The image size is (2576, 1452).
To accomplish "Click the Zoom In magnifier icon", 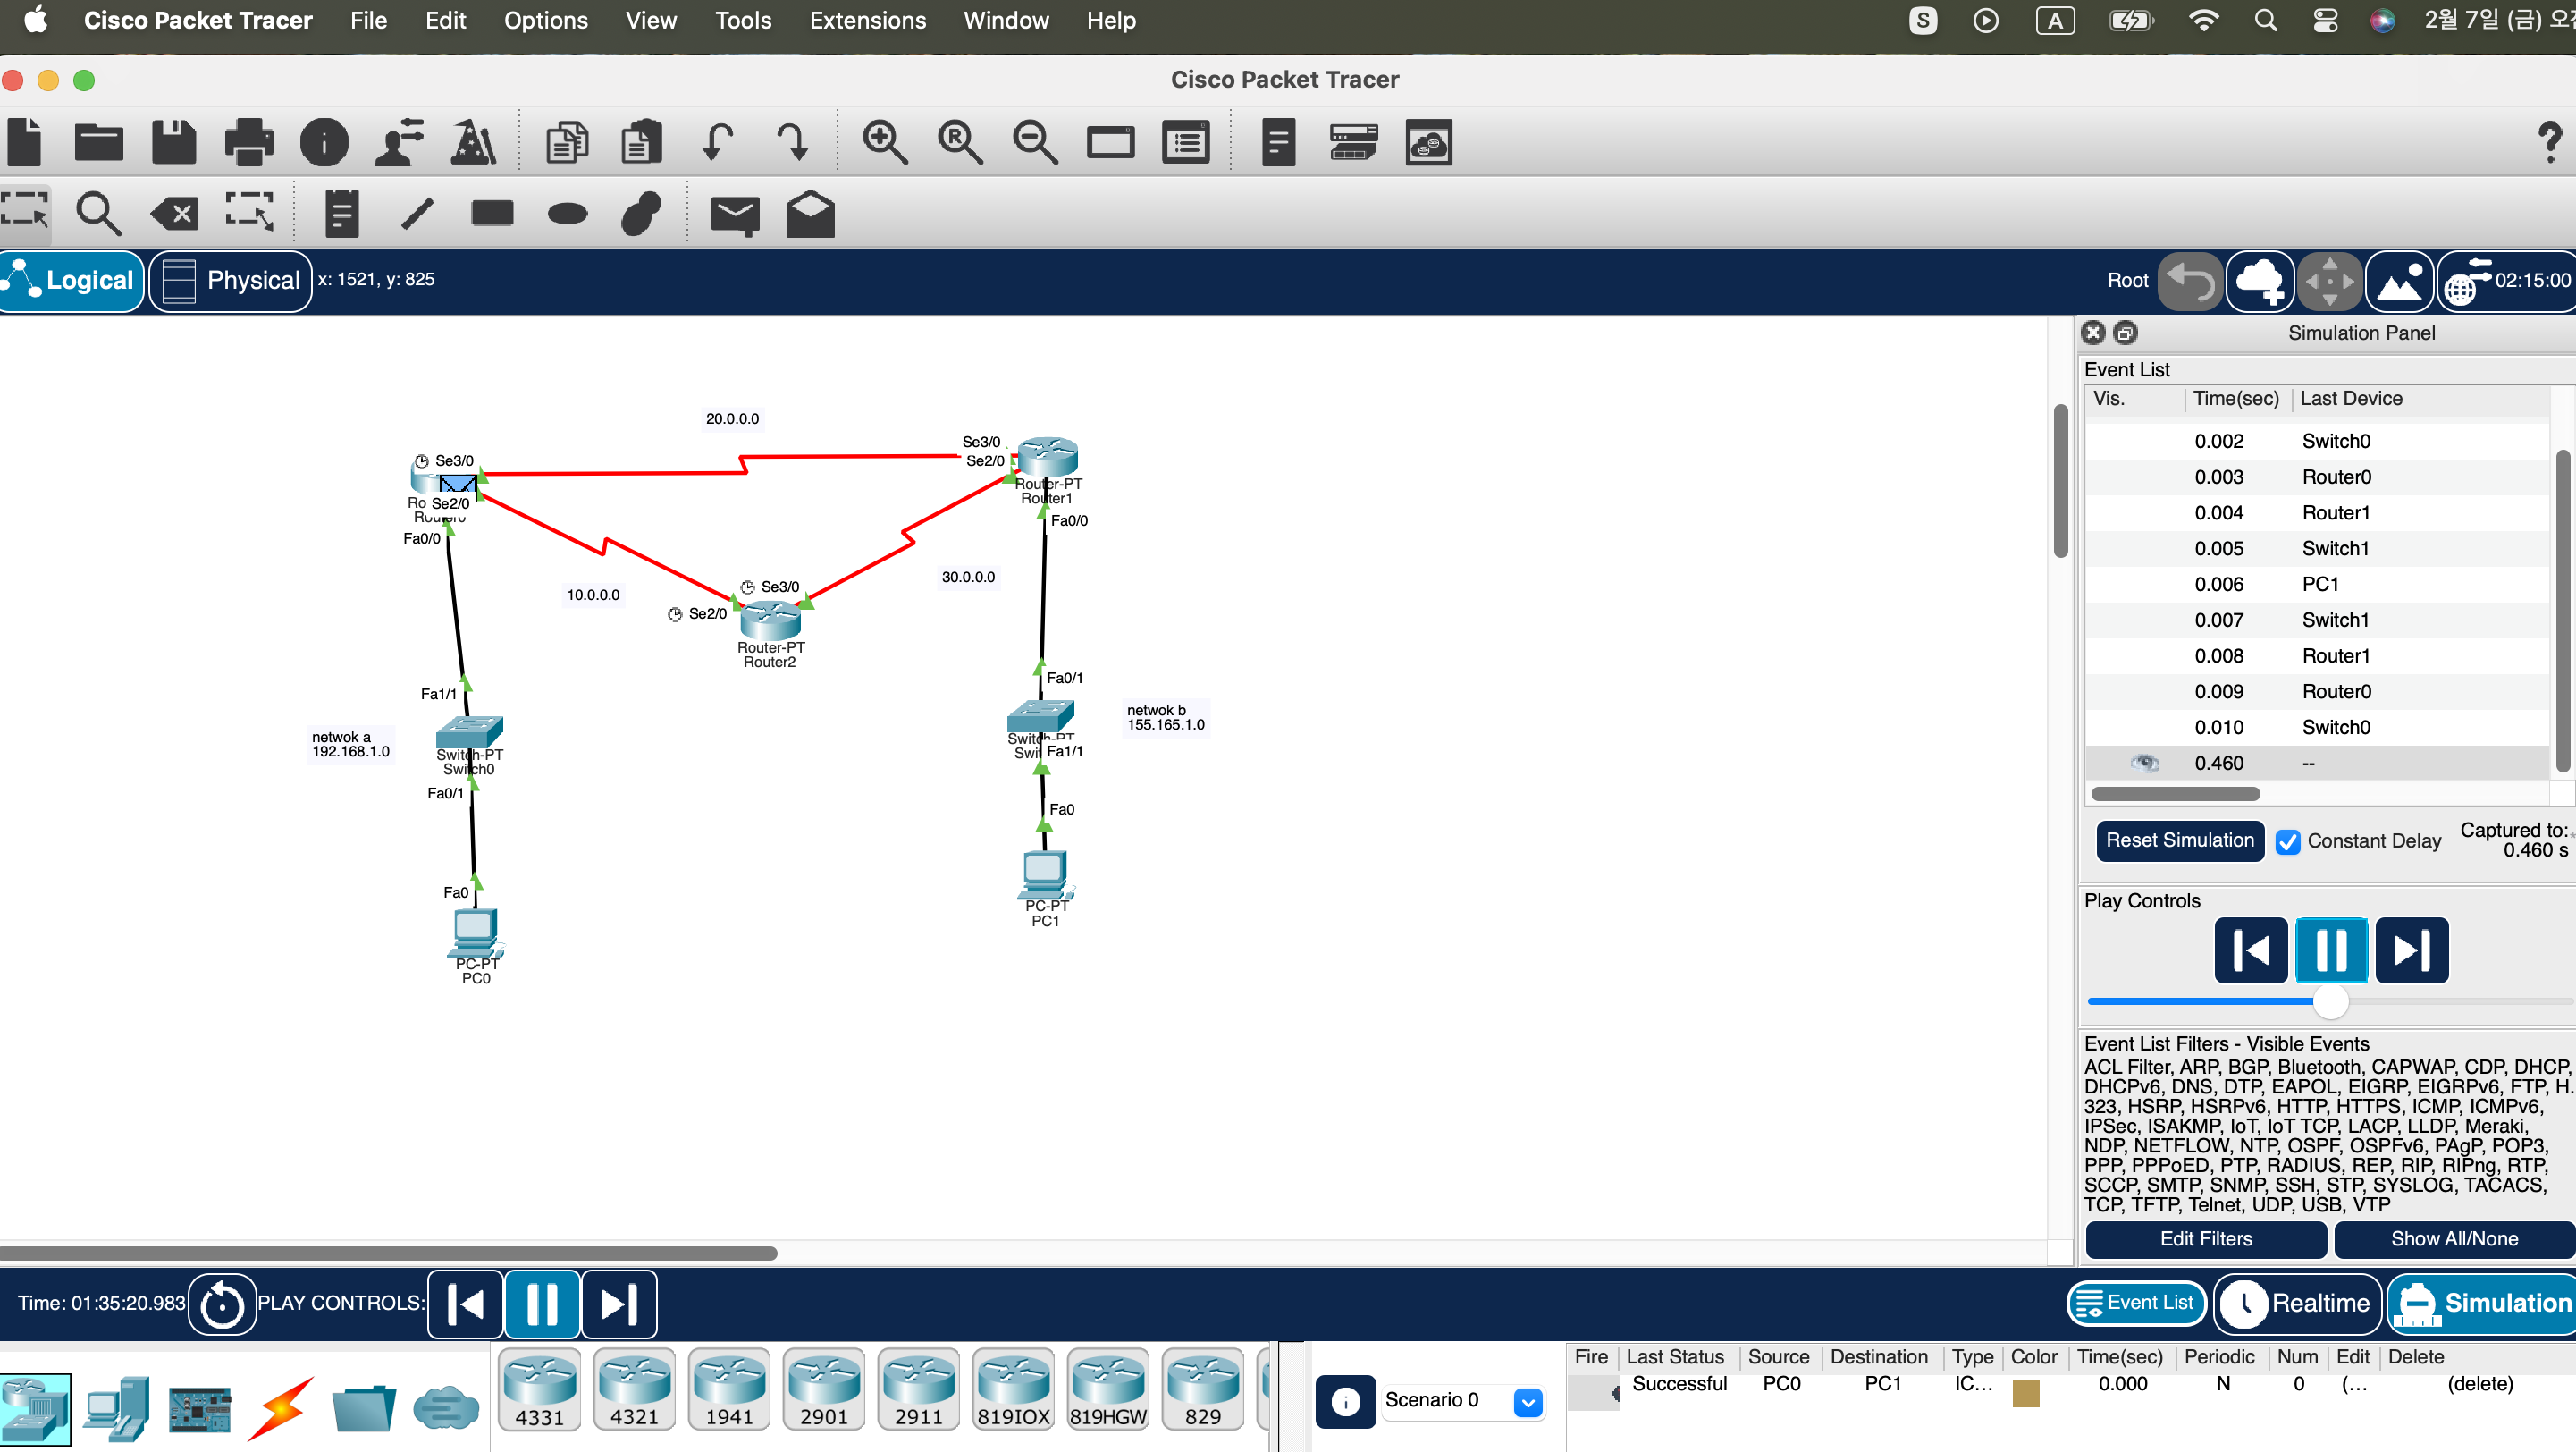I will (884, 142).
